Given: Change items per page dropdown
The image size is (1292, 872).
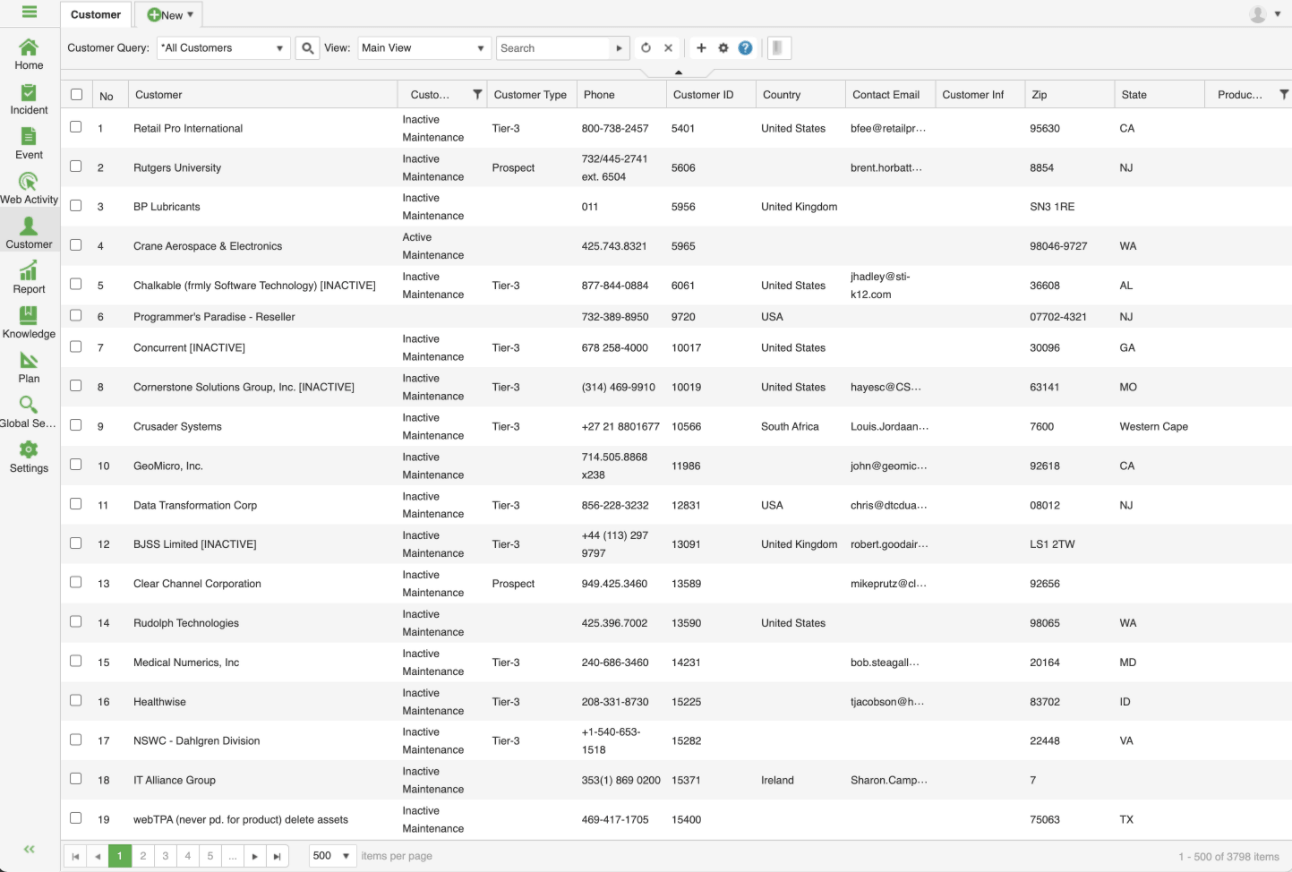Looking at the screenshot, I should click(x=332, y=857).
